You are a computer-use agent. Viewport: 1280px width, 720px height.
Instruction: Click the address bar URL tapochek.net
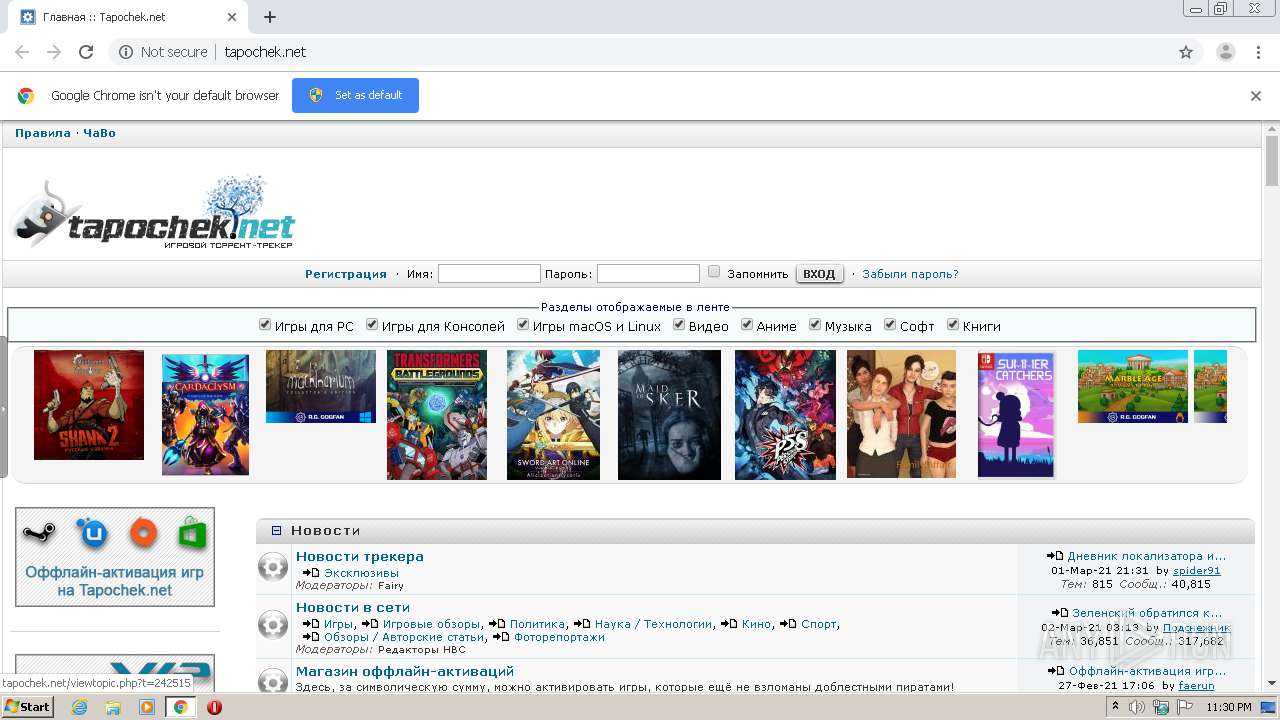(x=265, y=52)
